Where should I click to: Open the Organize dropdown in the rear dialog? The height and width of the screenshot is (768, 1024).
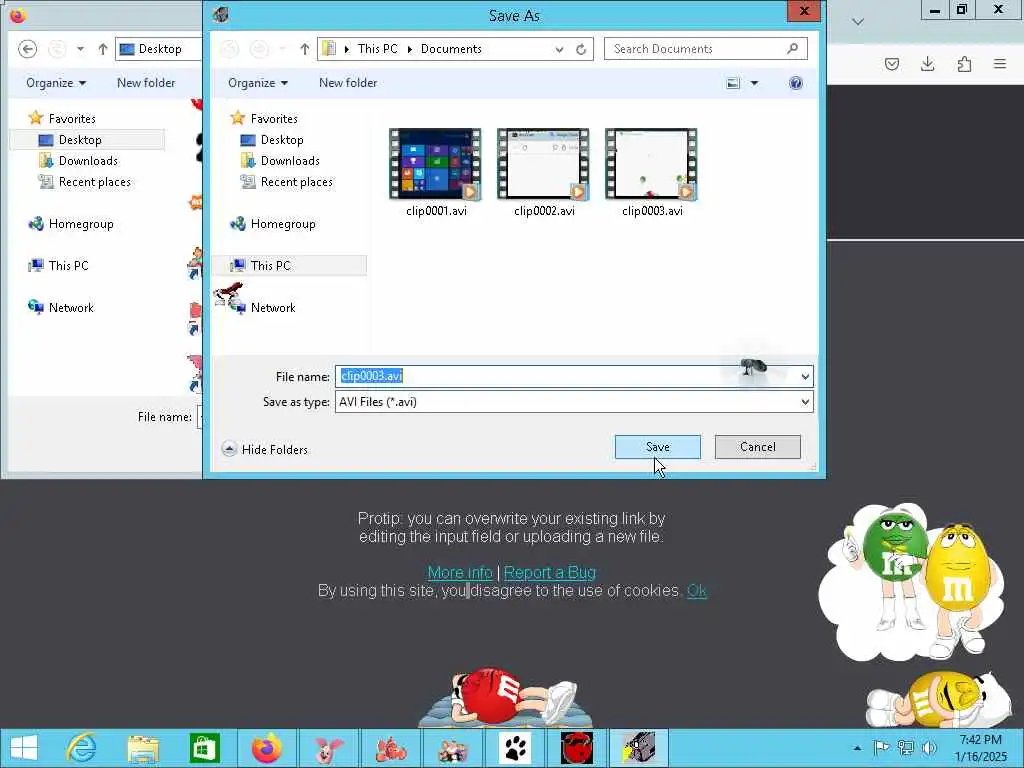point(56,83)
